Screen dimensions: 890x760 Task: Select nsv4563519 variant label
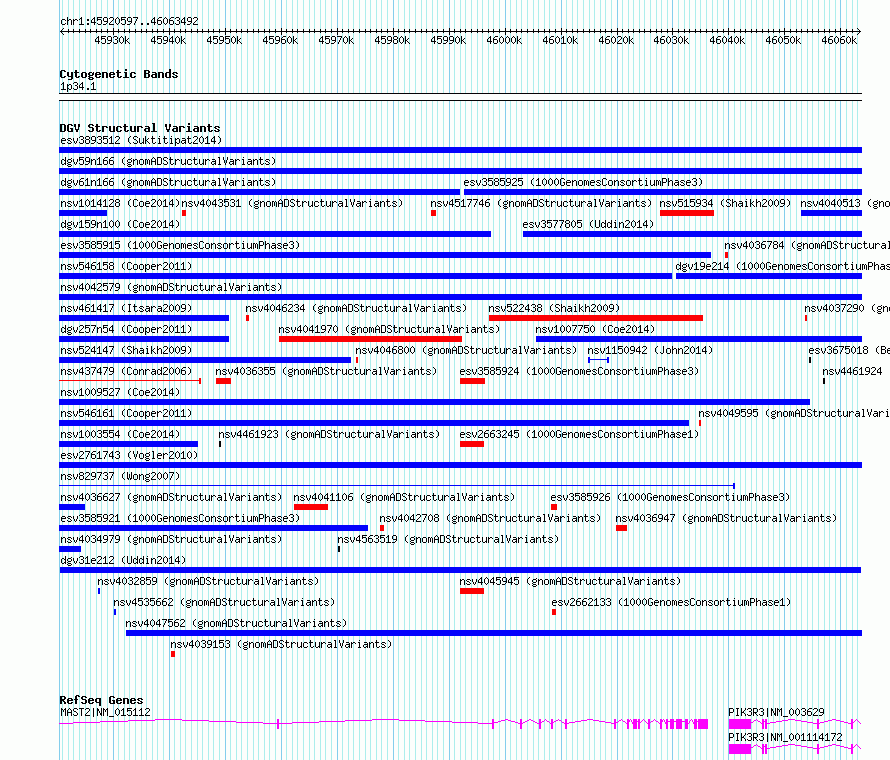(448, 539)
